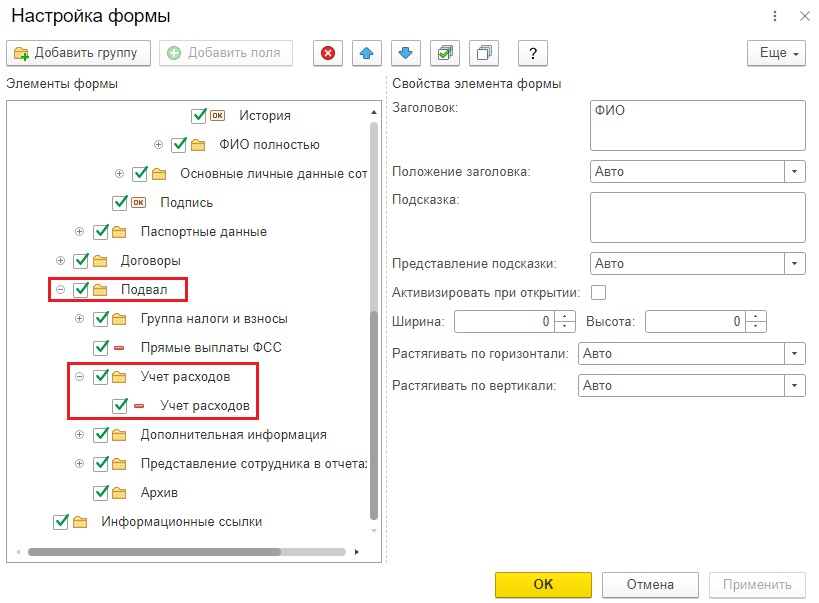Open the three-dot window menu
This screenshot has width=819, height=603.
tap(775, 16)
